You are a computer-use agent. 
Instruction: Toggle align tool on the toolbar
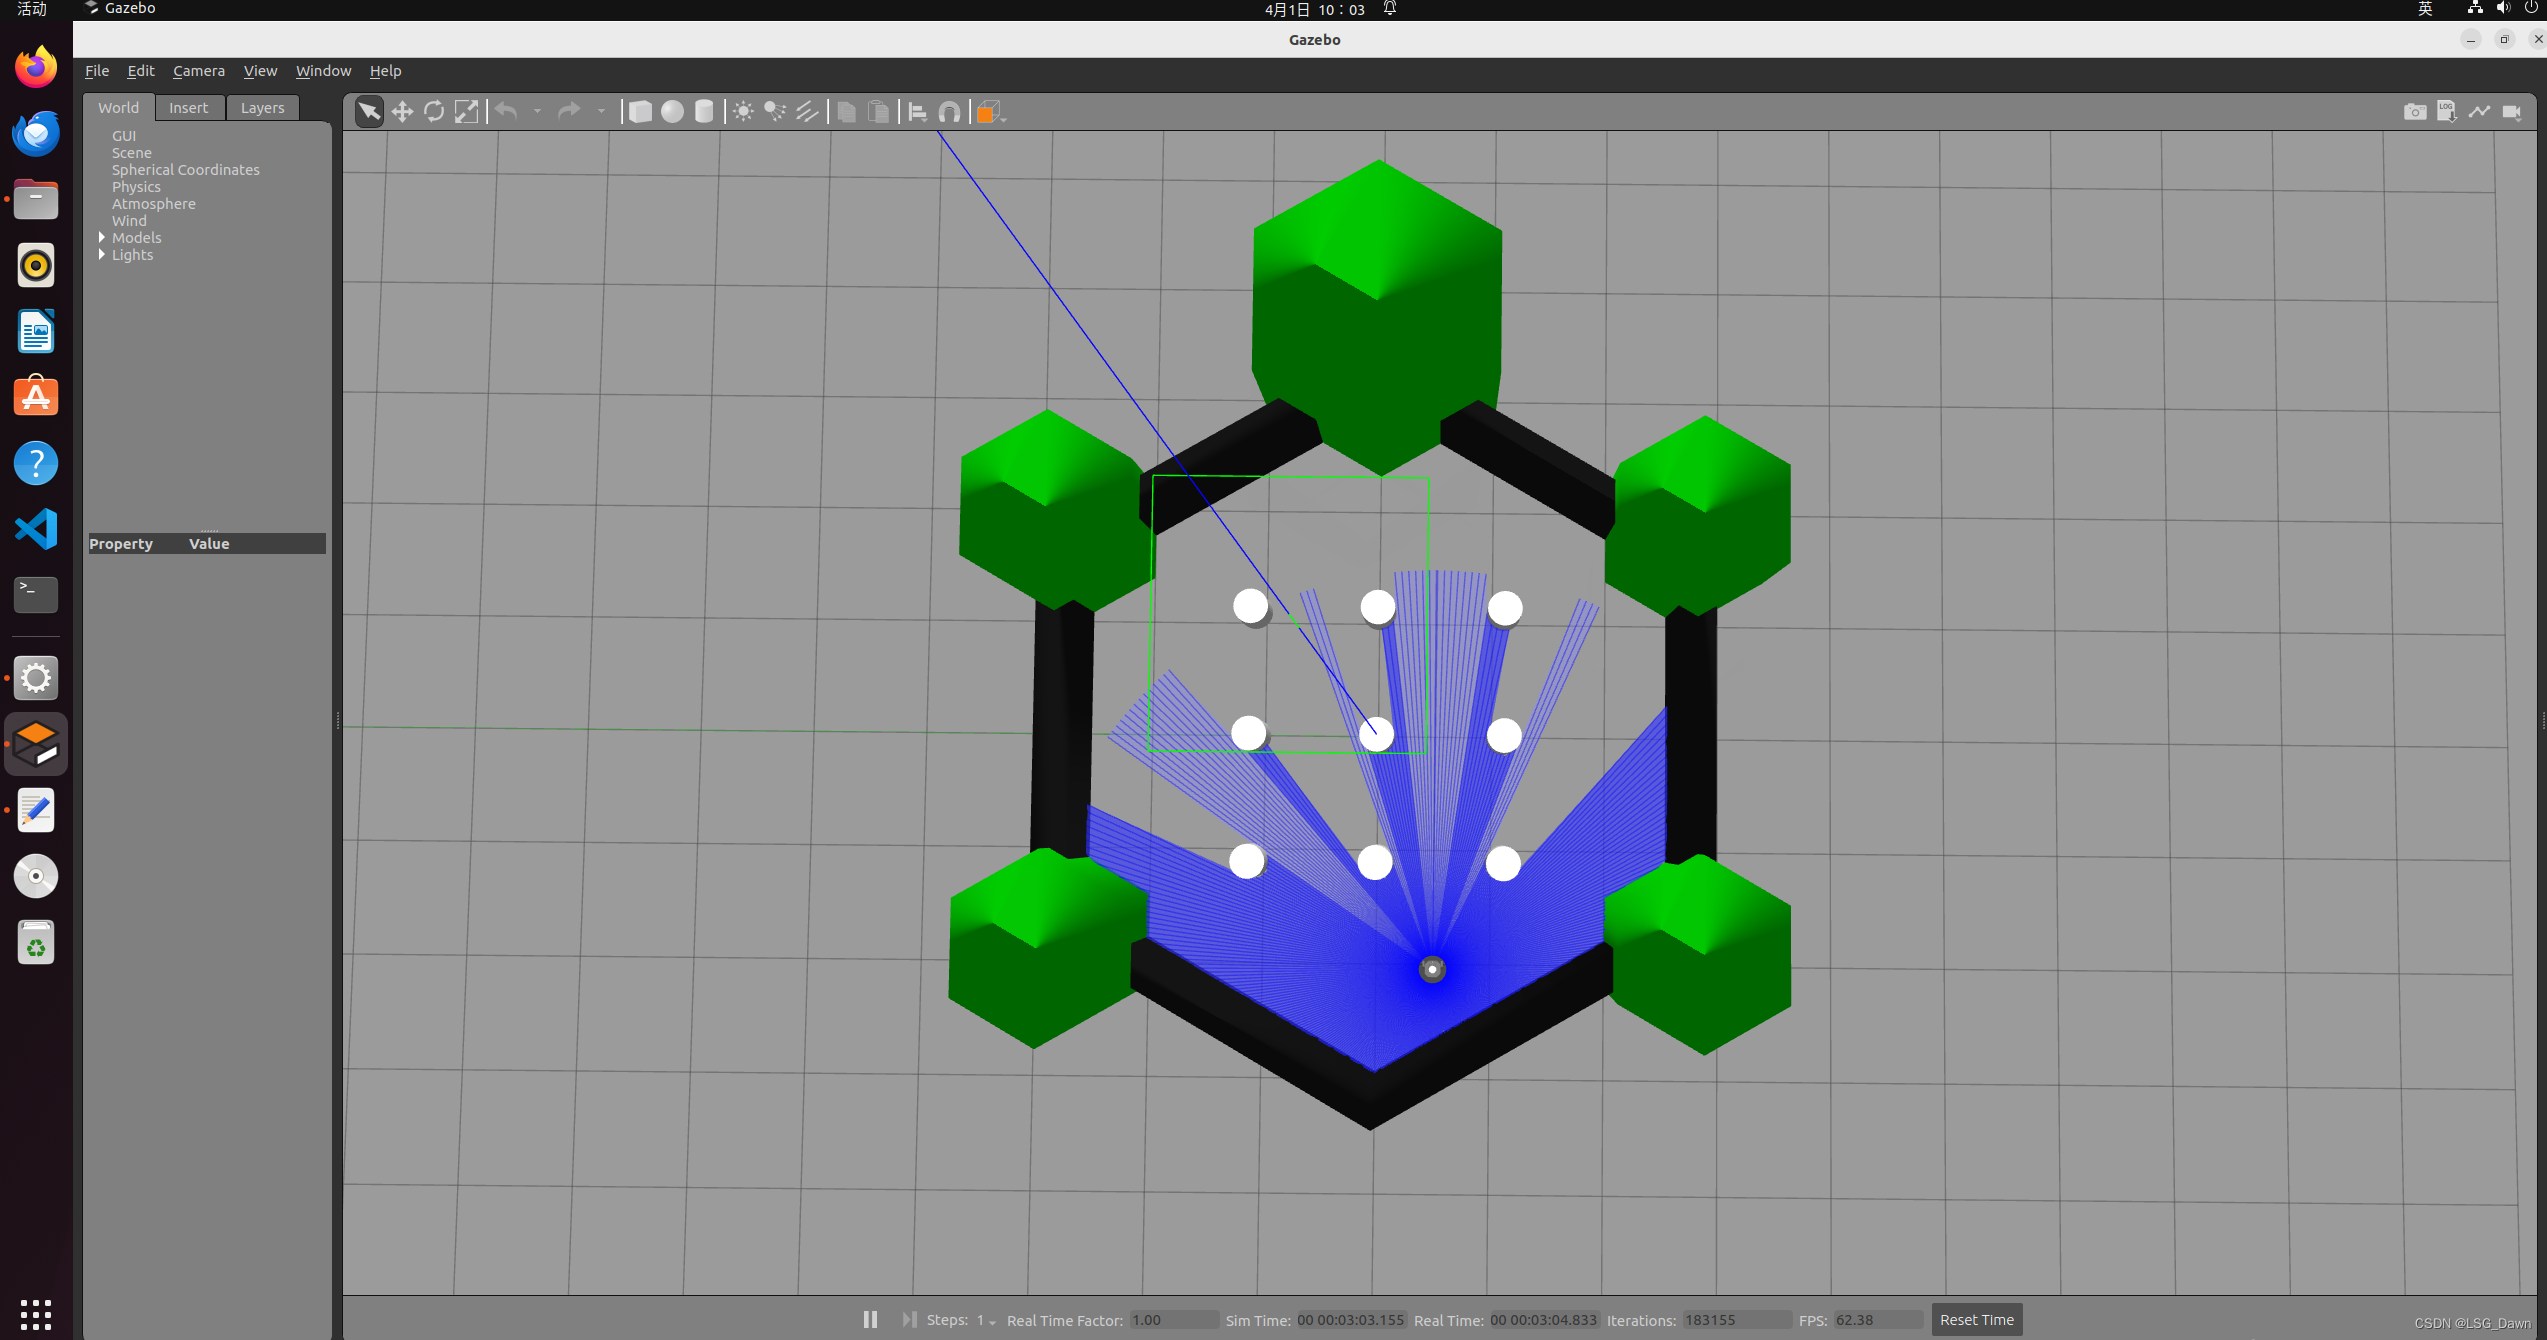[917, 111]
